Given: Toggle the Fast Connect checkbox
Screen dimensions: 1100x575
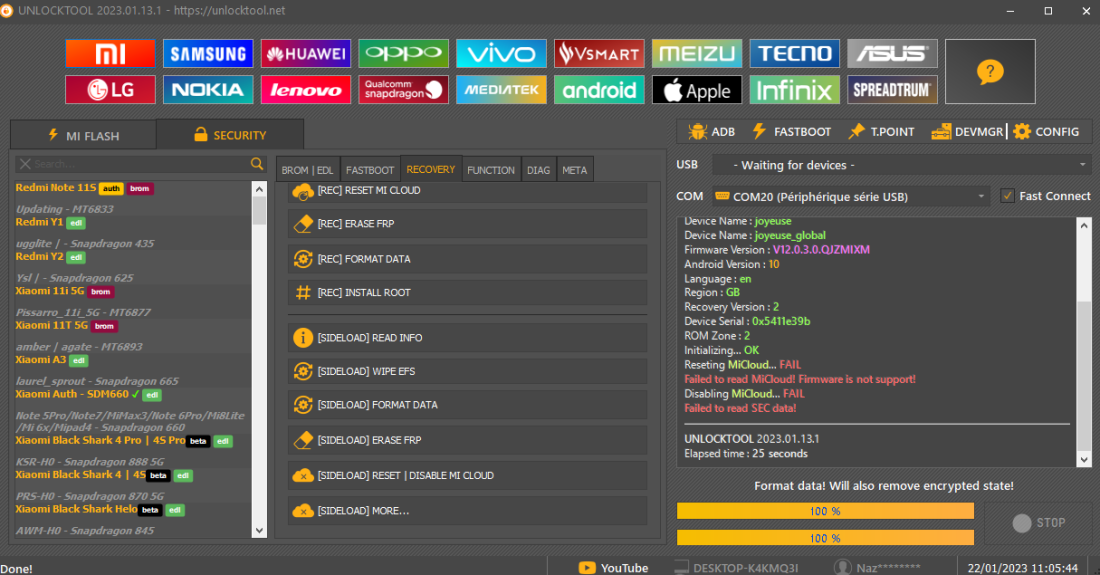Looking at the screenshot, I should 1007,196.
